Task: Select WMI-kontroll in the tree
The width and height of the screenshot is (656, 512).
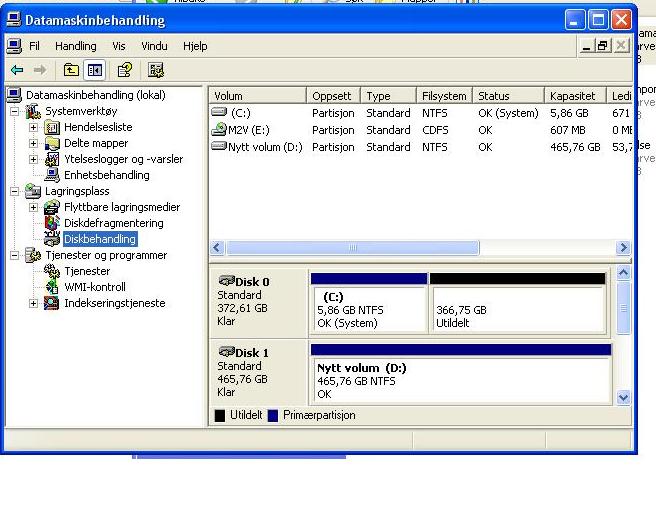Action: [x=95, y=287]
